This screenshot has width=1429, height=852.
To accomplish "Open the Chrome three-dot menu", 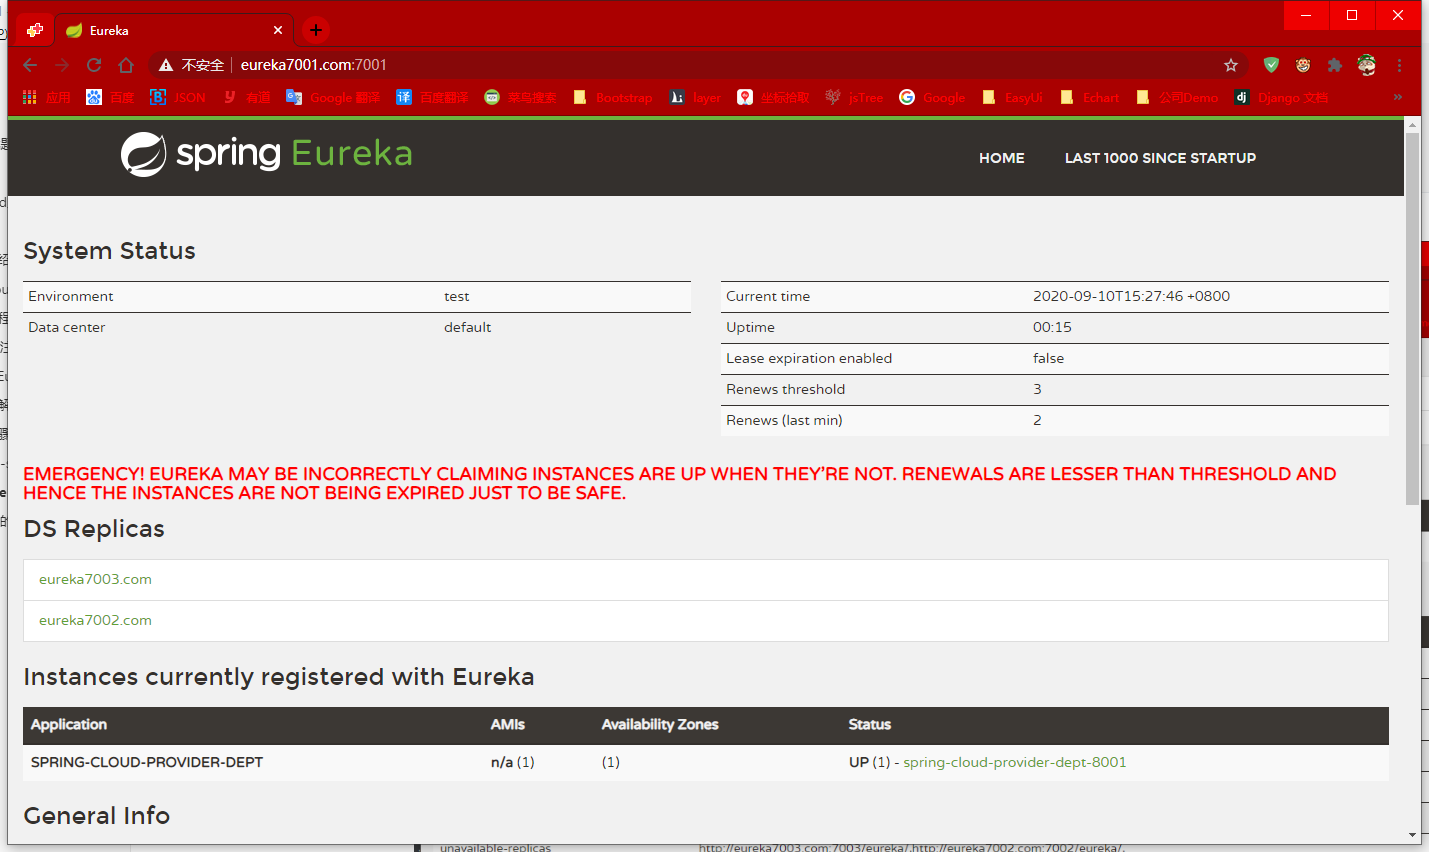I will [x=1399, y=65].
